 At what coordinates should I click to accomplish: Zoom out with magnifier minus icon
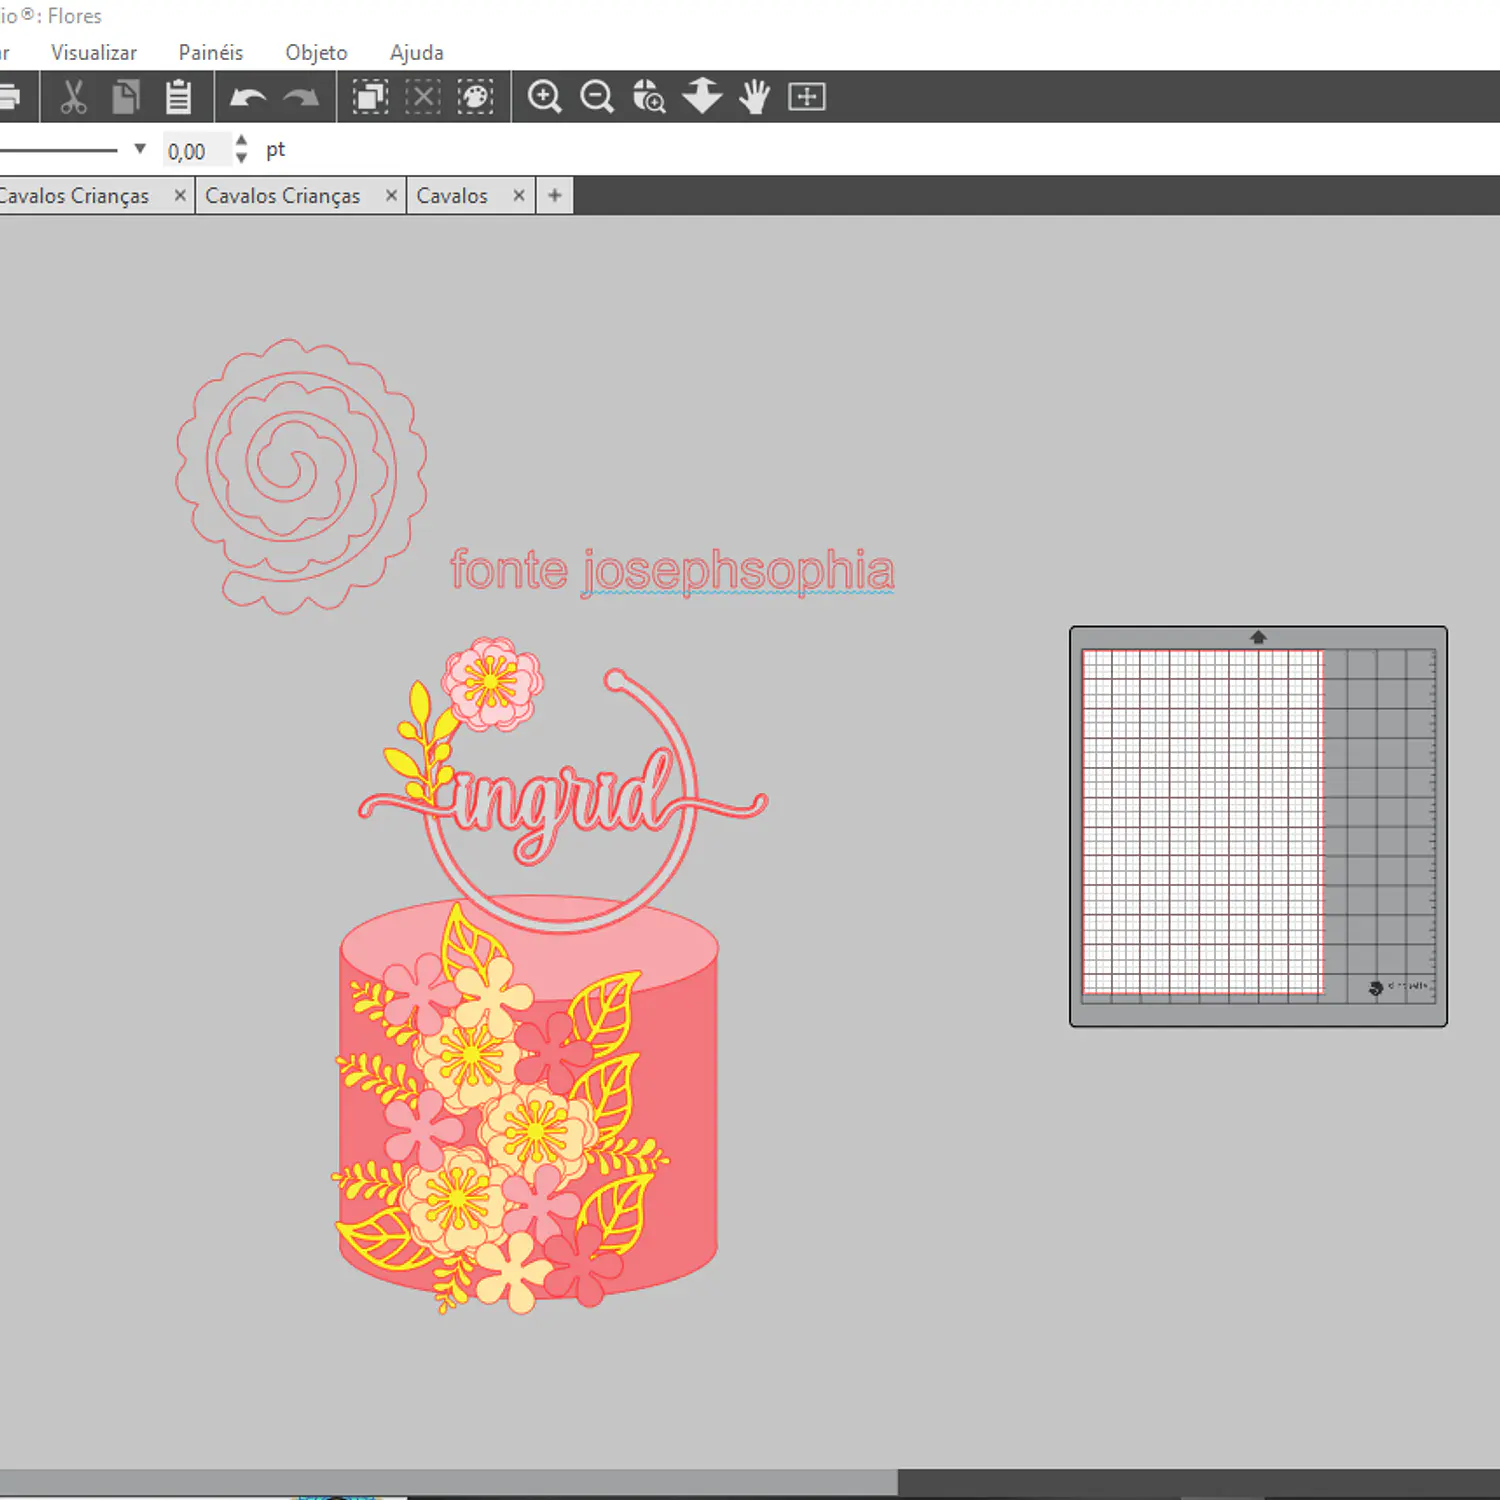597,97
